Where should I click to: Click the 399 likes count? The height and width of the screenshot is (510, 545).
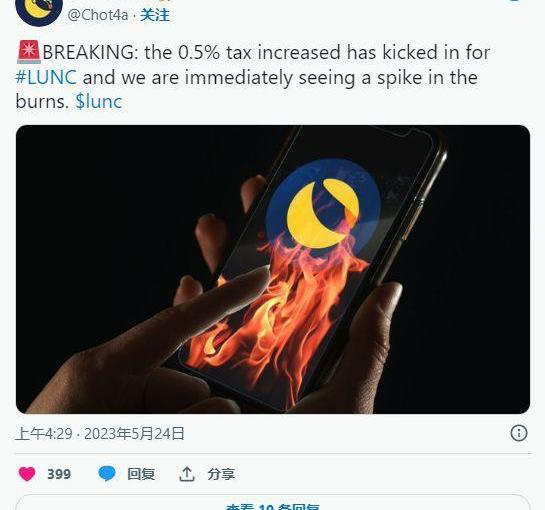(59, 474)
